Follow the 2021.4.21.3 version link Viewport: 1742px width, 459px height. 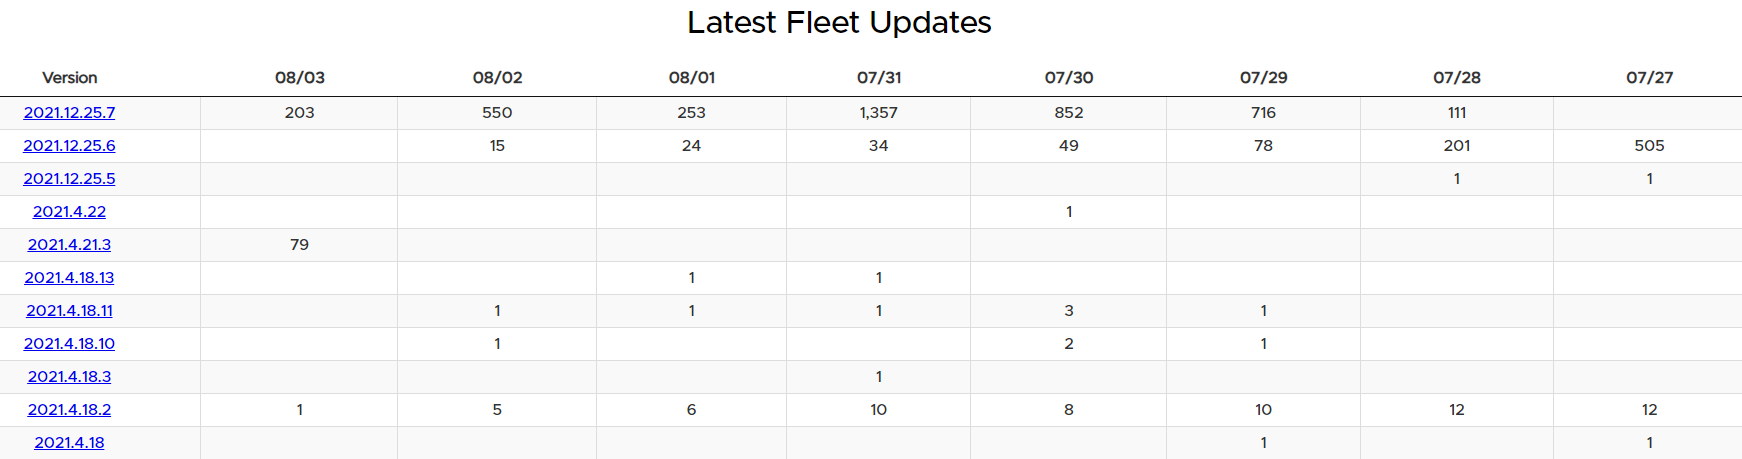[x=69, y=245]
